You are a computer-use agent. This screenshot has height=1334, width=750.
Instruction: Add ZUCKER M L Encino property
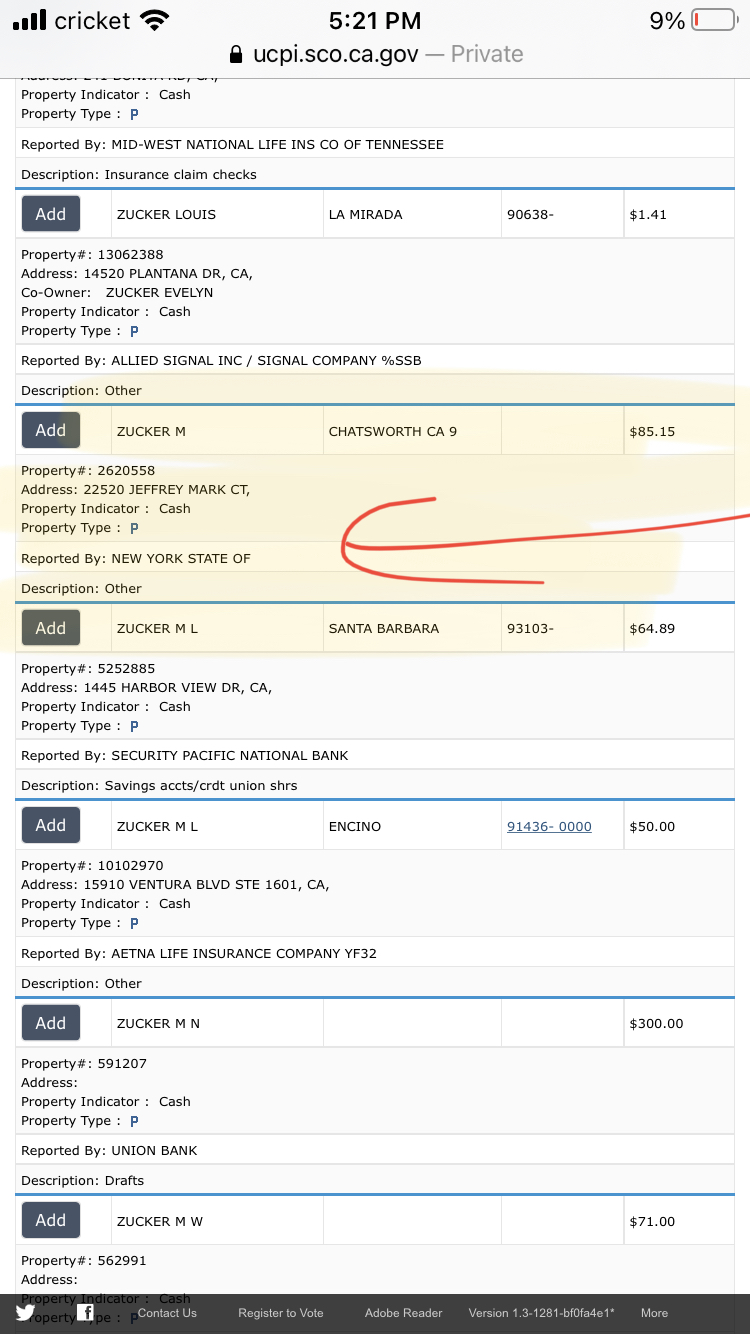coord(51,825)
